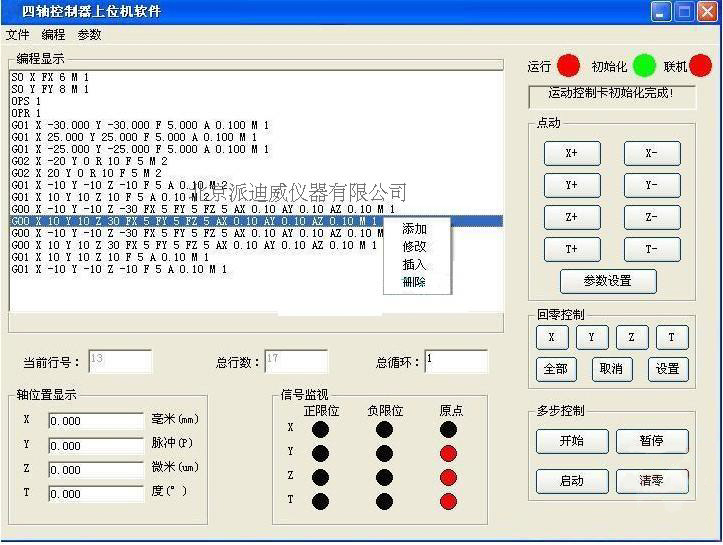Screen dimensions: 723x545
Task: Choose 添加 from the context menu
Action: pyautogui.click(x=415, y=229)
